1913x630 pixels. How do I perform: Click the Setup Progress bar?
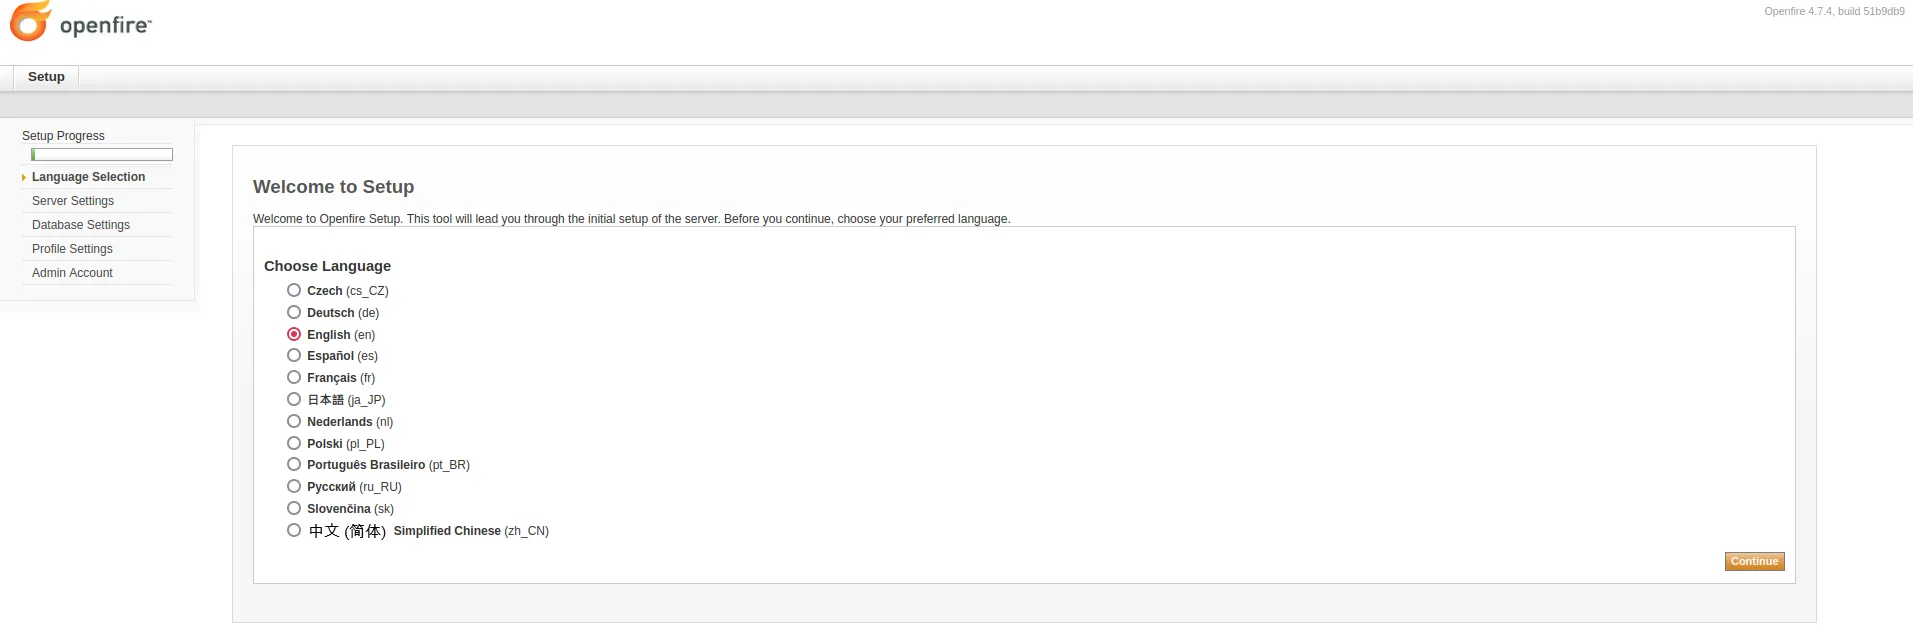point(102,155)
